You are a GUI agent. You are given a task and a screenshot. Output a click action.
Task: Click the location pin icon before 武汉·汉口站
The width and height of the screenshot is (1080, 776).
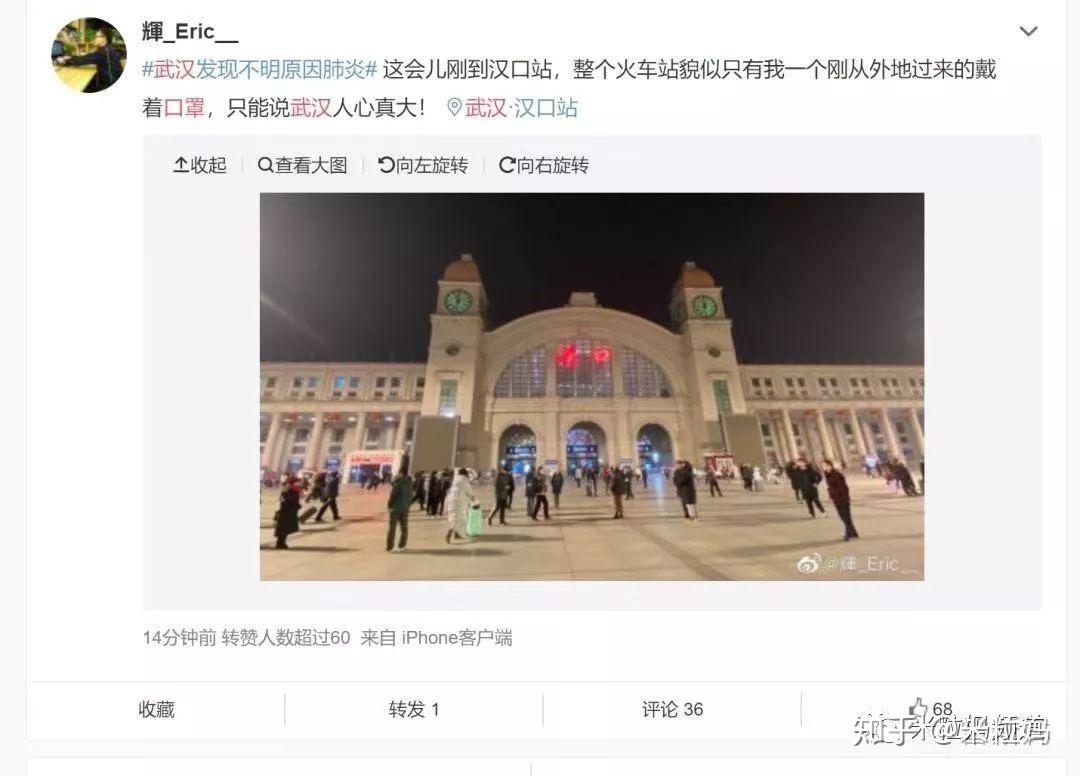(x=455, y=107)
